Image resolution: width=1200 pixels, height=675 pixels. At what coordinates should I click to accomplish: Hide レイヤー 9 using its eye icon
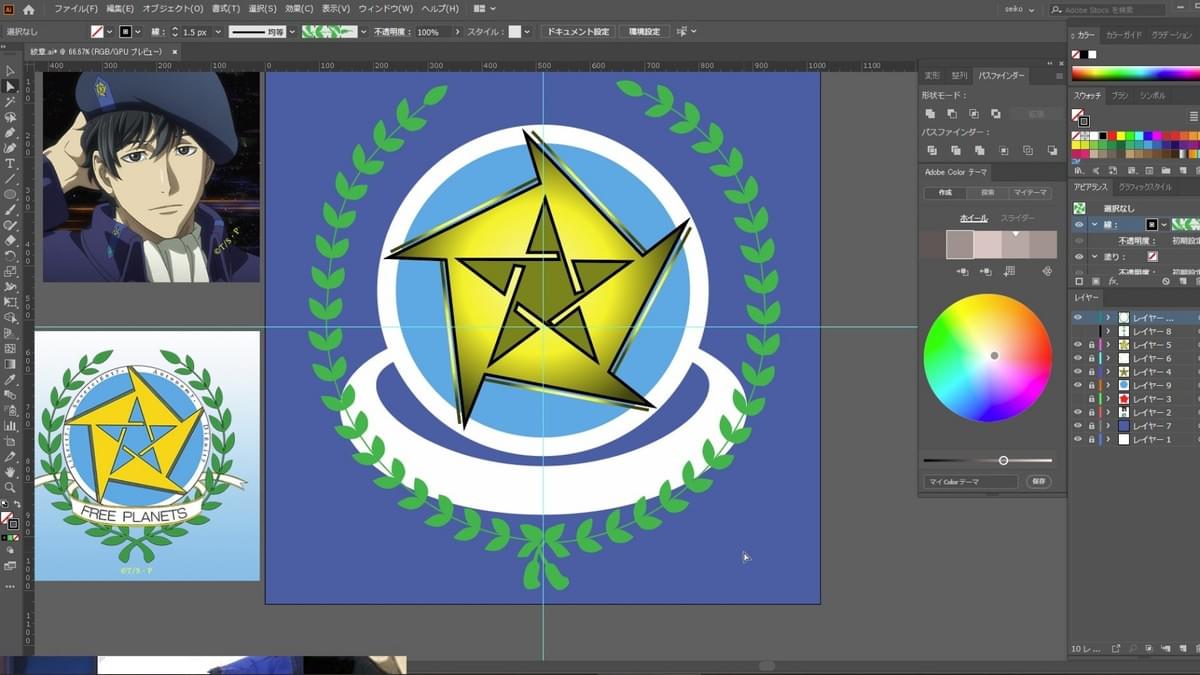1078,385
